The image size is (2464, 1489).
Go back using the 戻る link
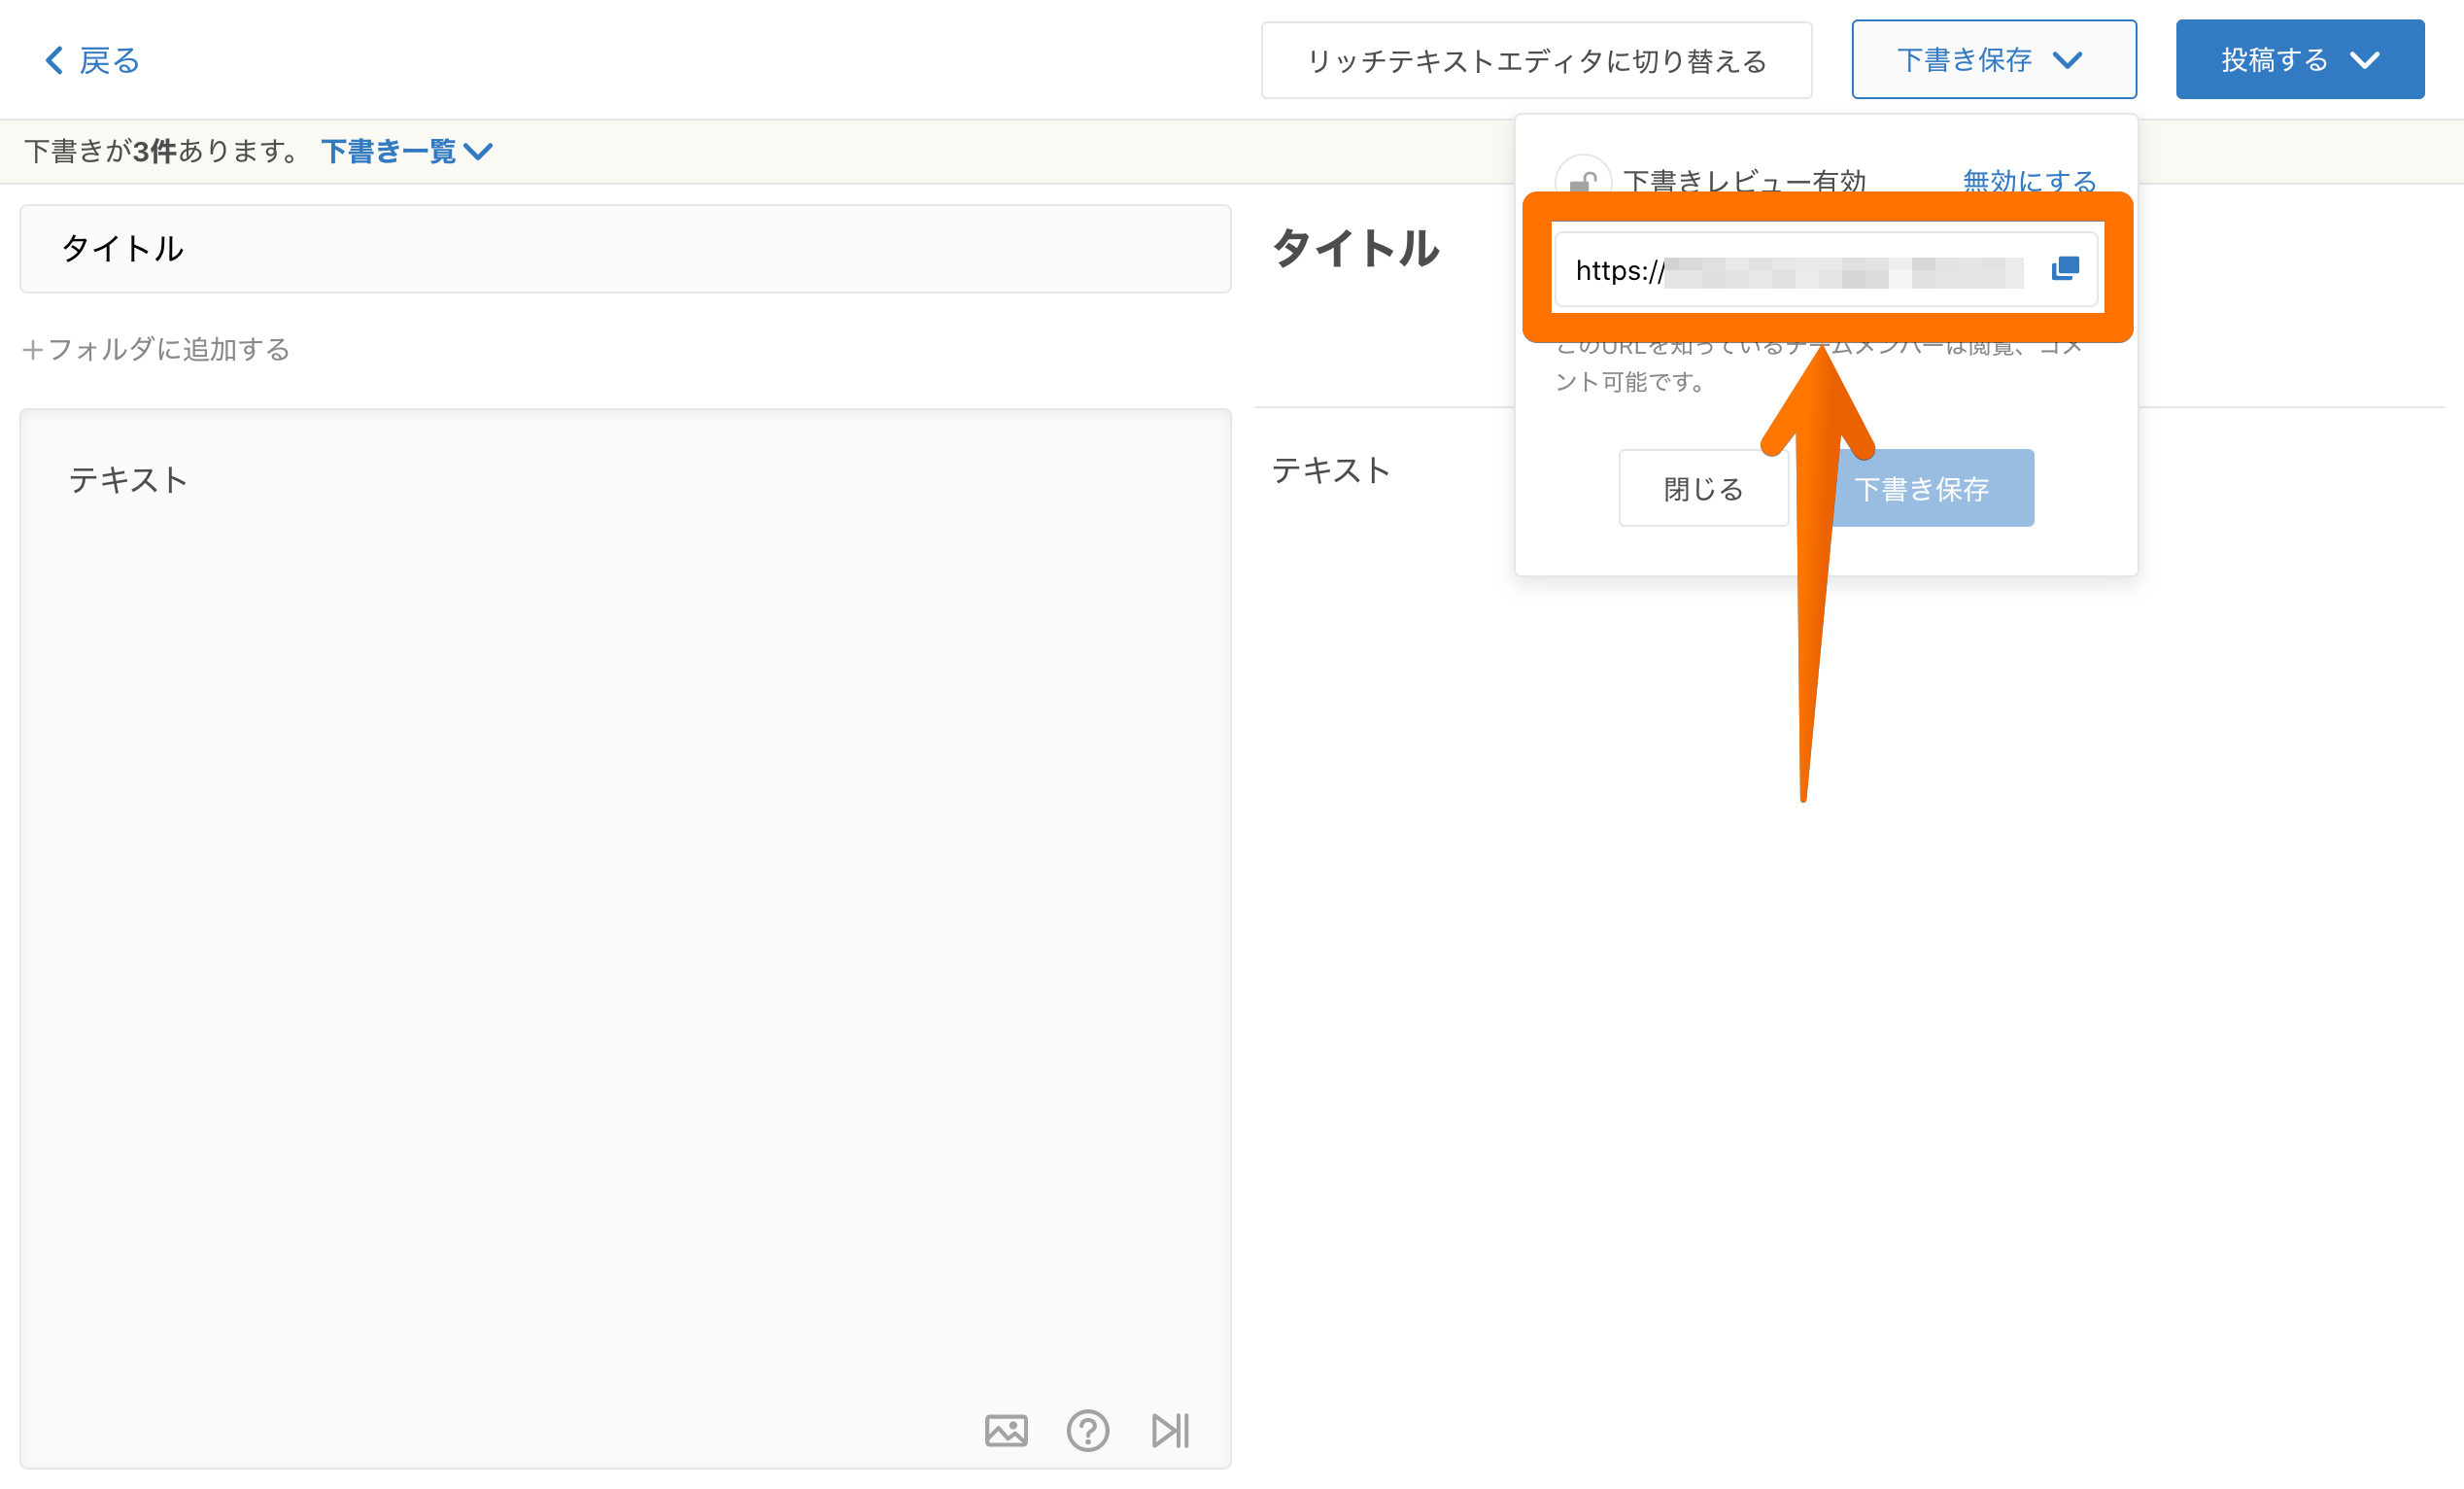108,60
